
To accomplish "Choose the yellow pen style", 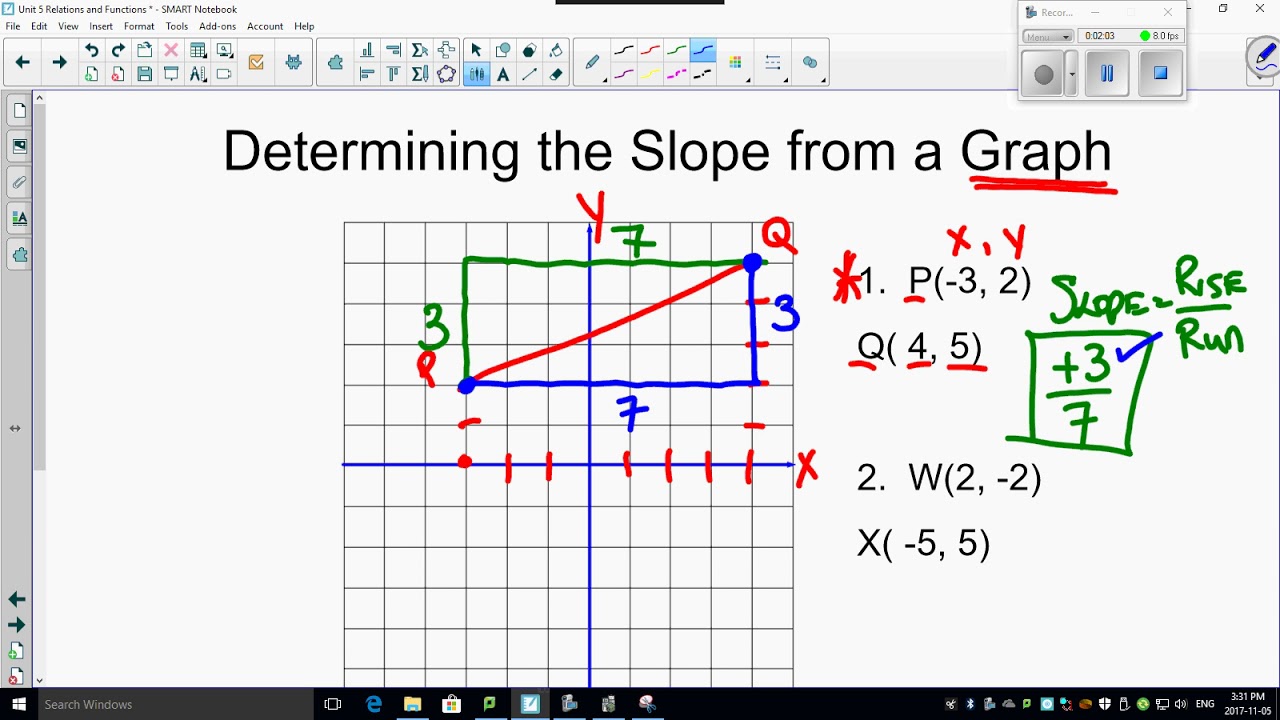I will [x=651, y=74].
